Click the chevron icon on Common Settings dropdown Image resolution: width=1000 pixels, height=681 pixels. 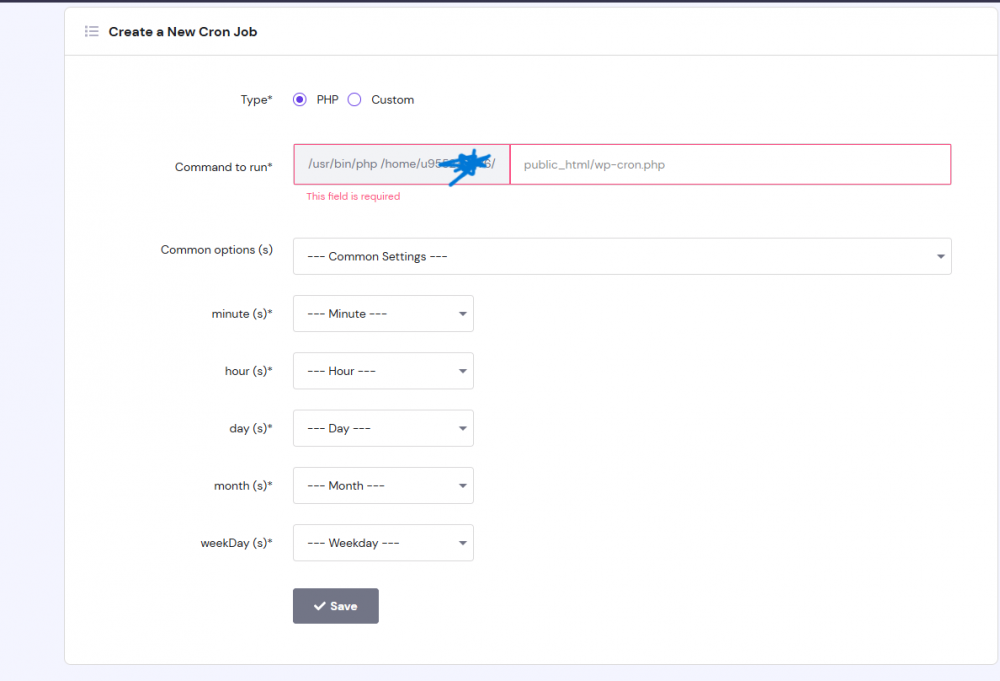(x=940, y=256)
